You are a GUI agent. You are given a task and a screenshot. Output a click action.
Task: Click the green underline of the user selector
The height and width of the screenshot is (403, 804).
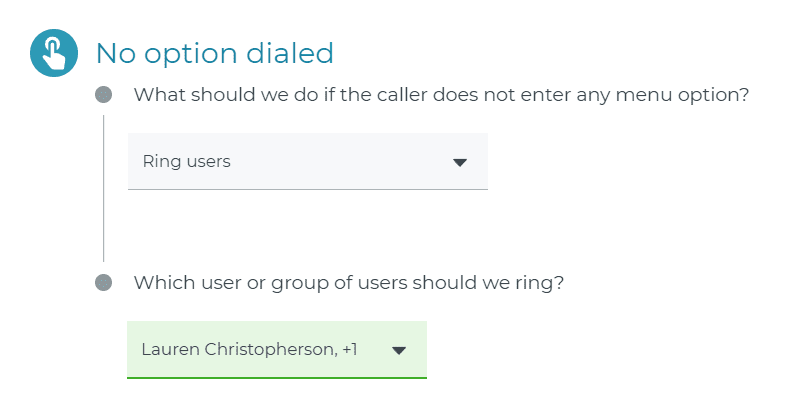277,377
